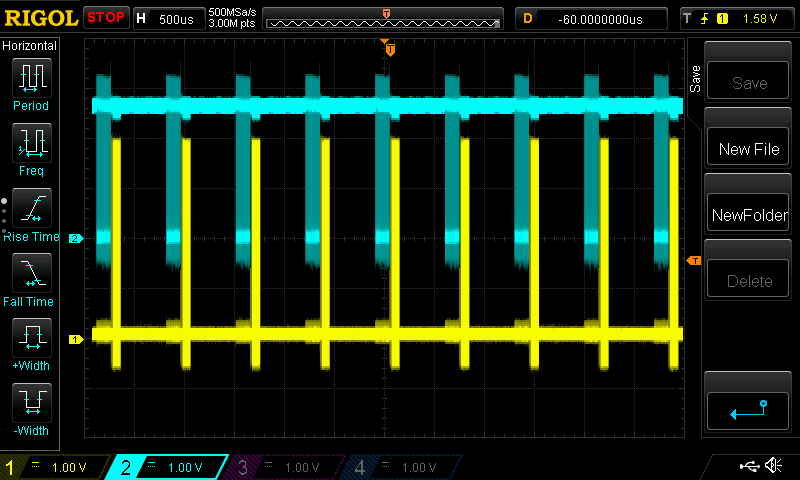Toggle channel 1 at 1.00 V
This screenshot has width=800, height=480.
(56, 467)
